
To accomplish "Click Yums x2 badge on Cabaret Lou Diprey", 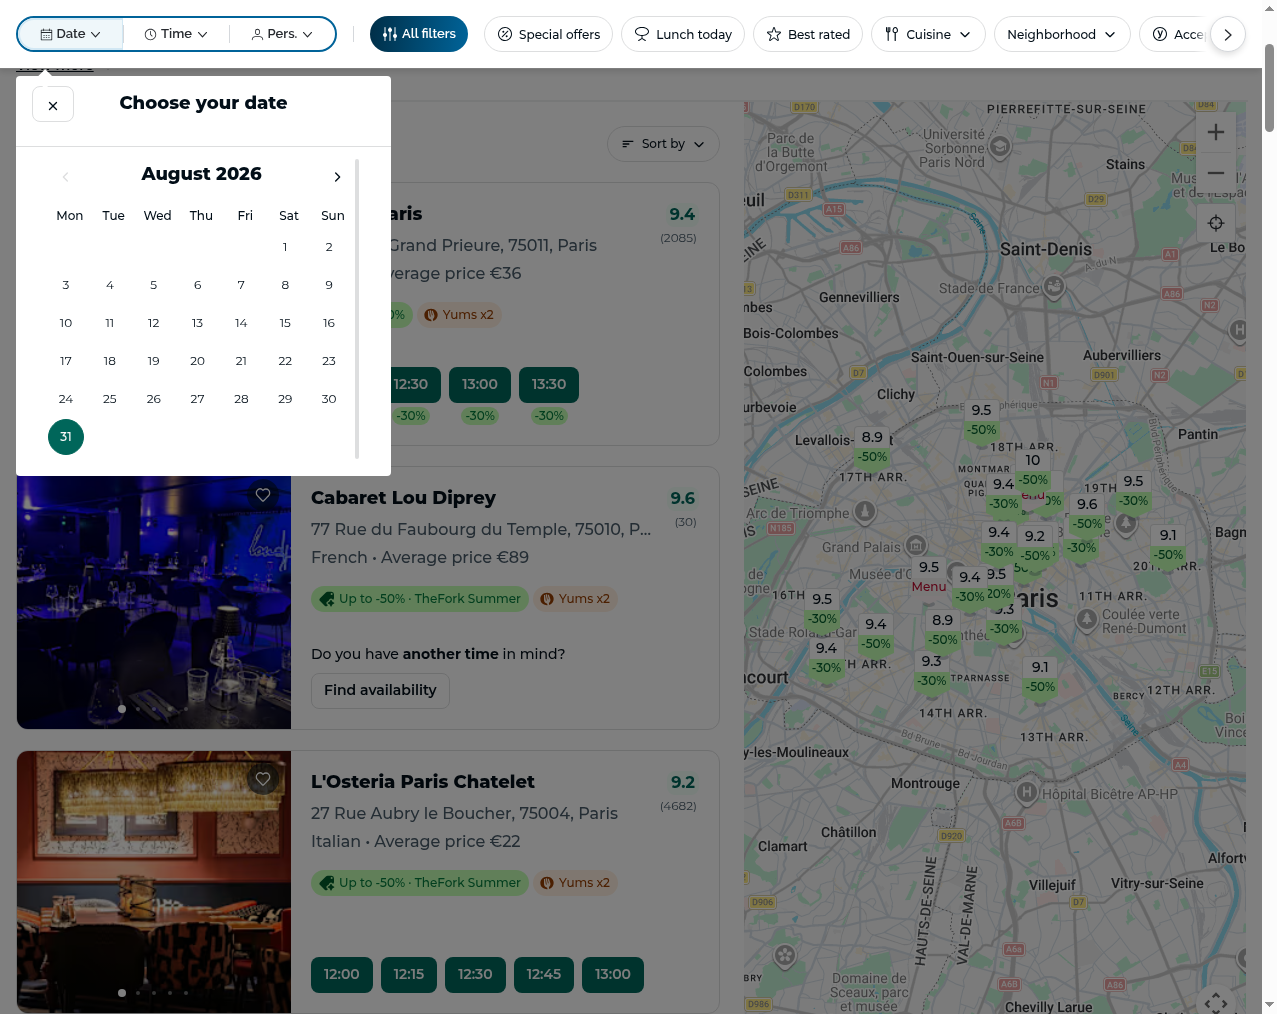I will tap(575, 599).
